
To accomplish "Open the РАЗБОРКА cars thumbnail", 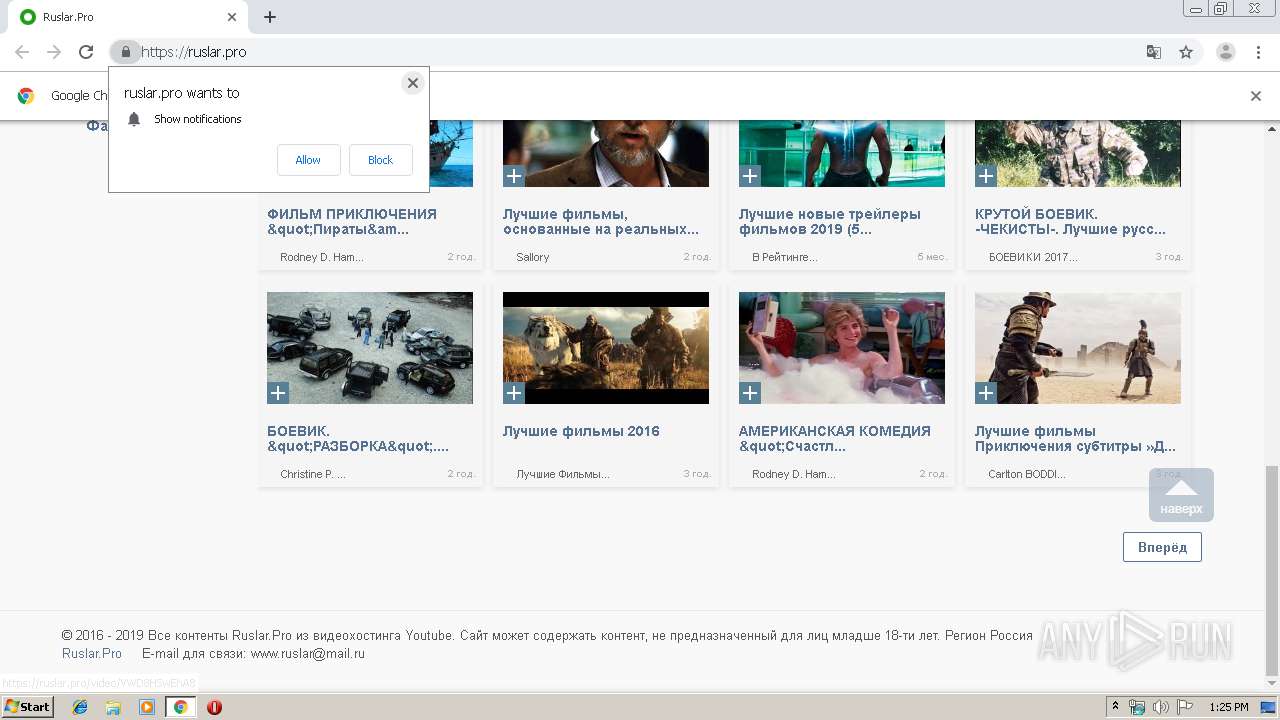I will coord(370,348).
